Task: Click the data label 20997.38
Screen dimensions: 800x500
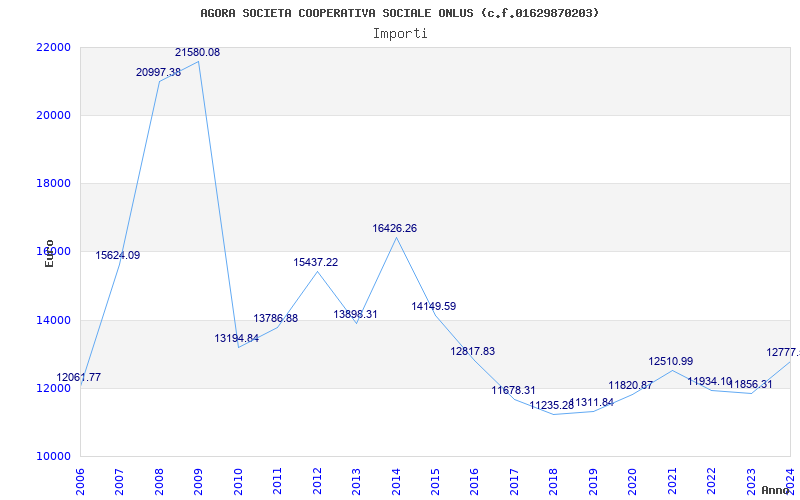Action: [x=158, y=72]
